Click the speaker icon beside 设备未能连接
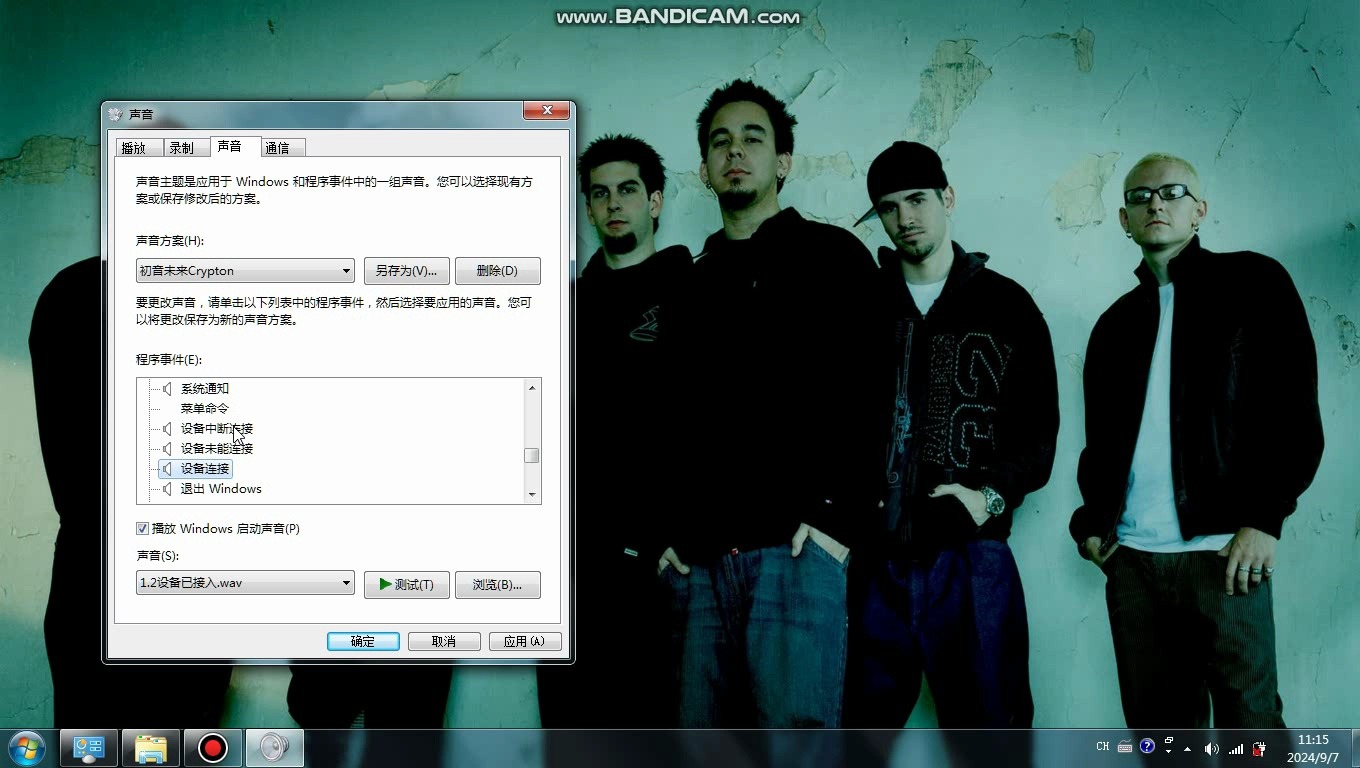The height and width of the screenshot is (768, 1360). (168, 448)
